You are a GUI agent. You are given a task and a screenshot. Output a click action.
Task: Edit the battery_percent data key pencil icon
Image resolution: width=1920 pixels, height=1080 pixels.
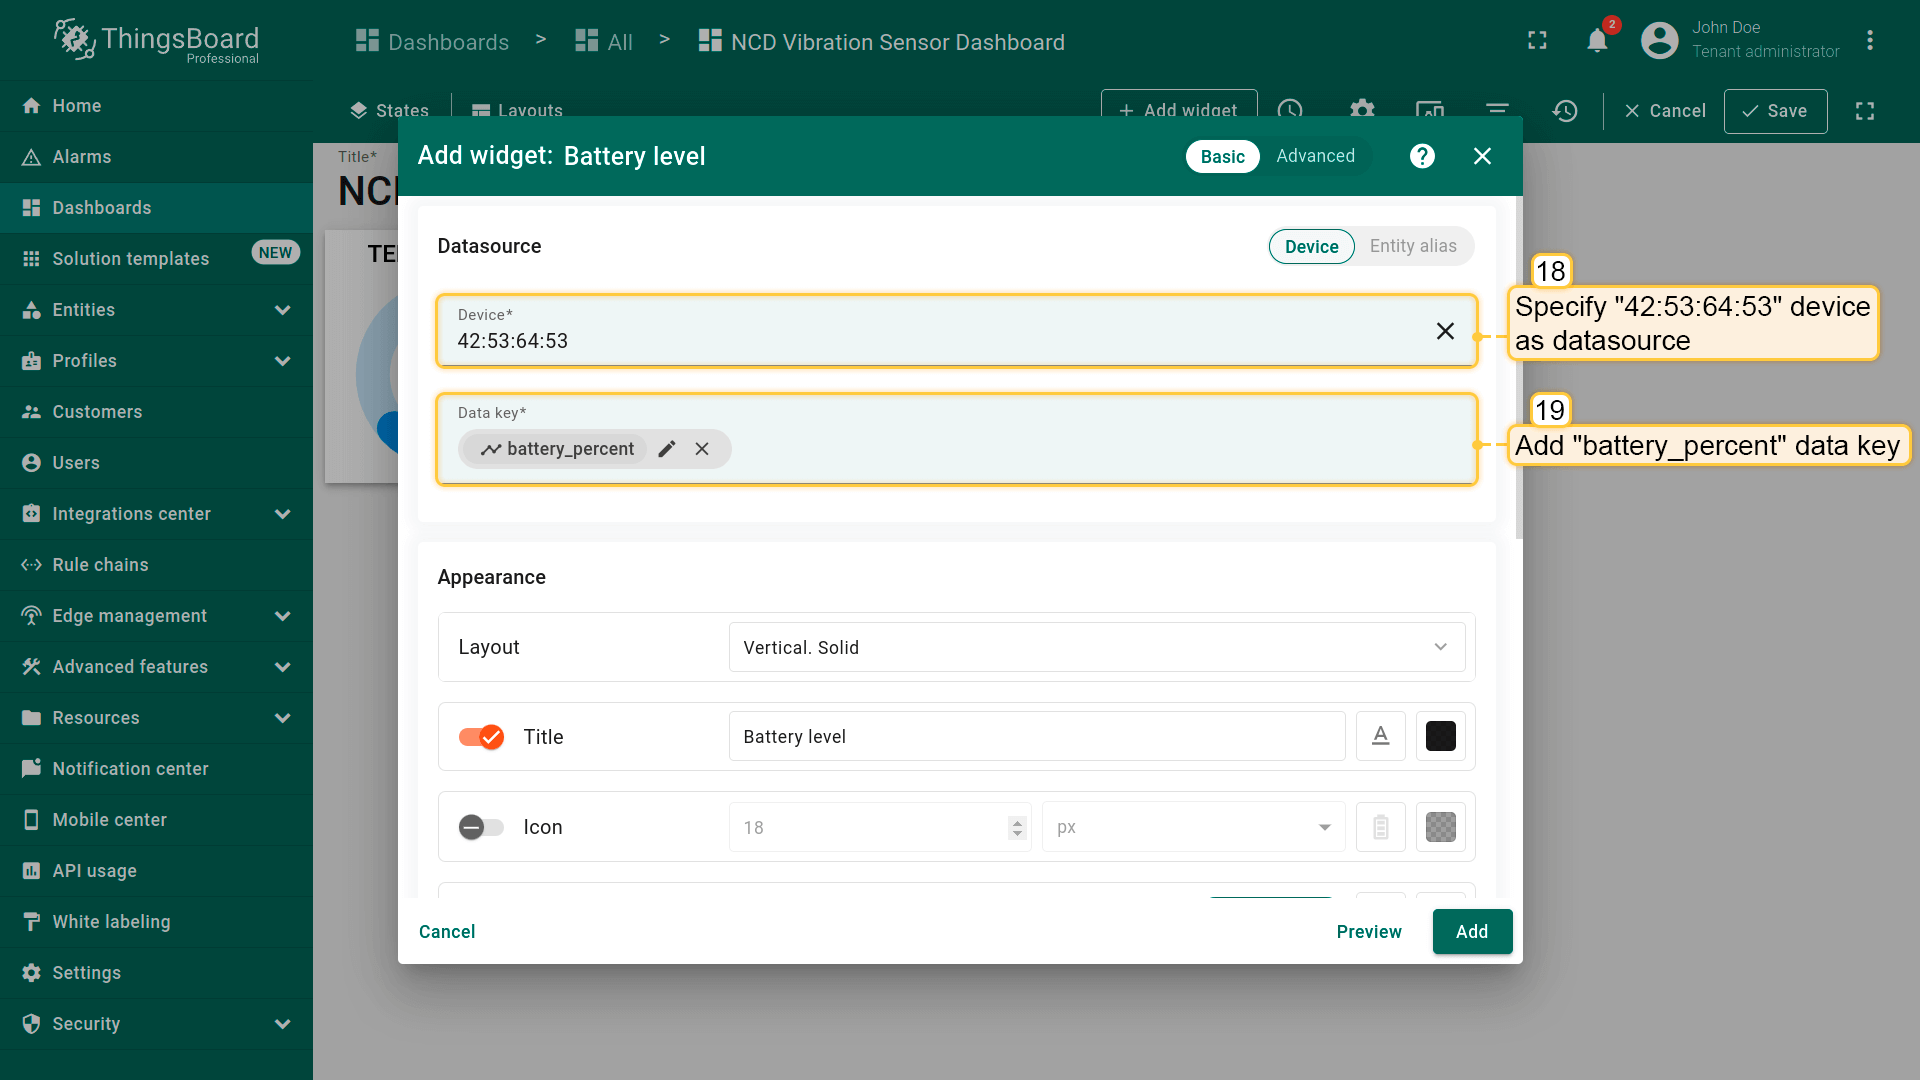point(667,449)
